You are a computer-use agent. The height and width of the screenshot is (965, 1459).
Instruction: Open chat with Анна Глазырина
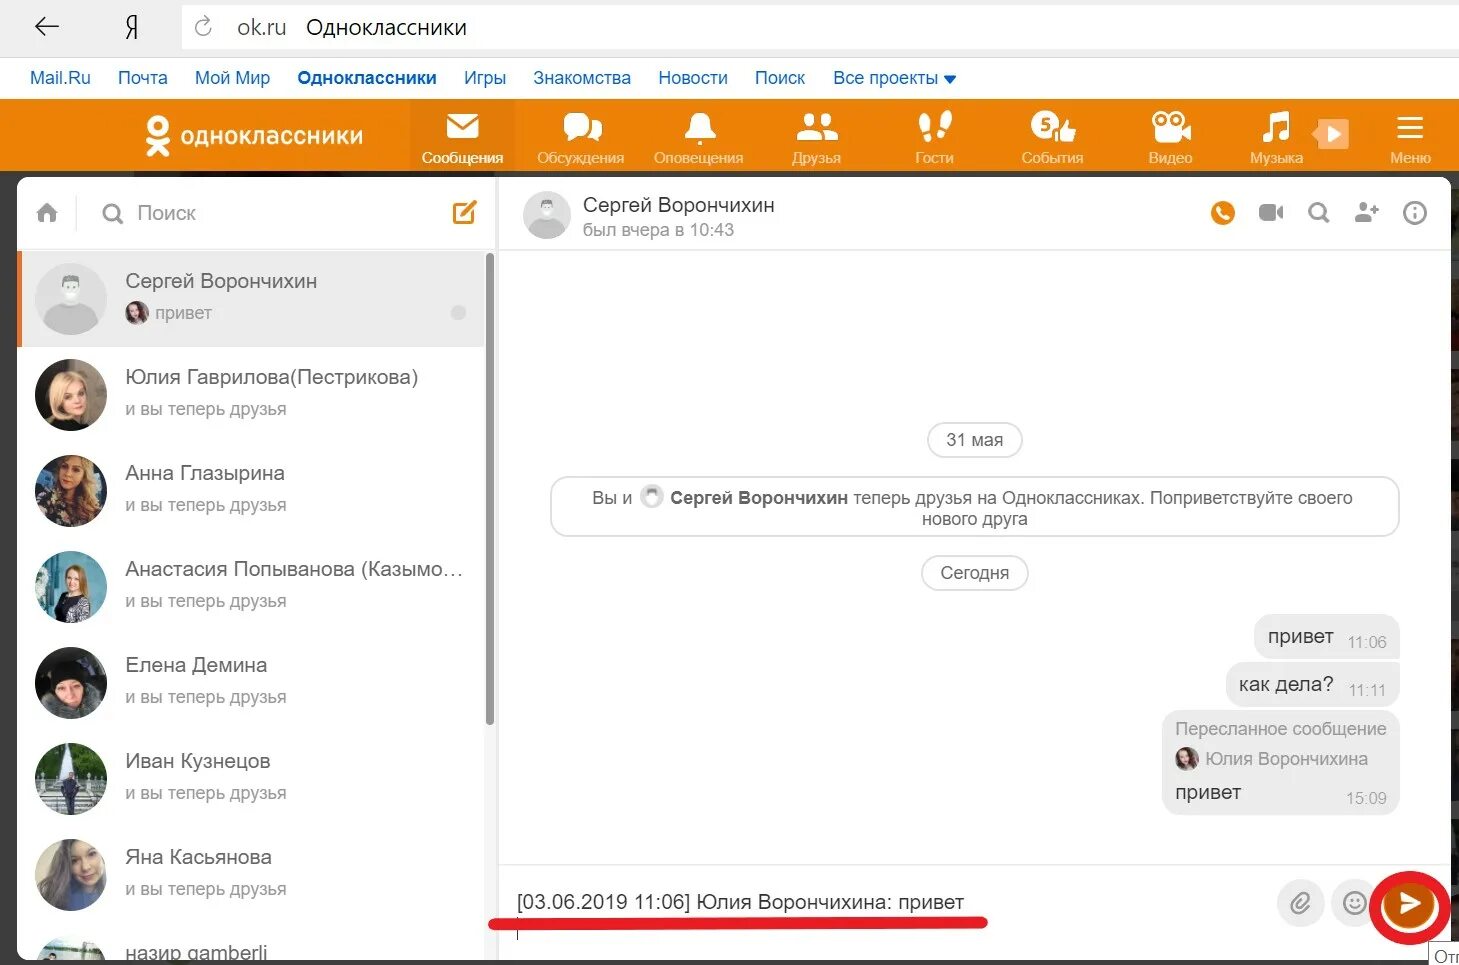(x=251, y=490)
